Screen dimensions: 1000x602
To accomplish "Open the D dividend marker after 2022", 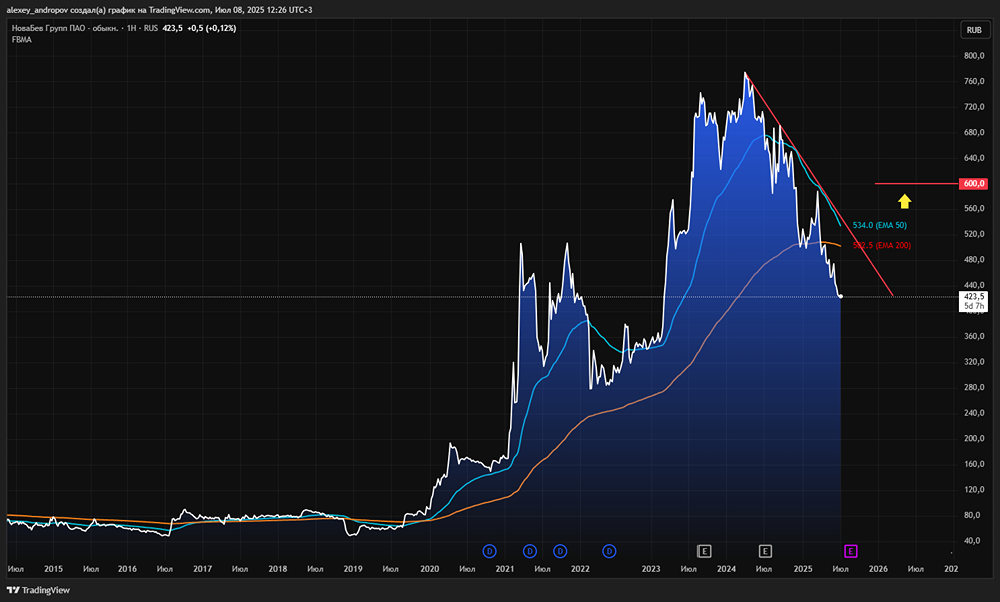I will click(609, 551).
